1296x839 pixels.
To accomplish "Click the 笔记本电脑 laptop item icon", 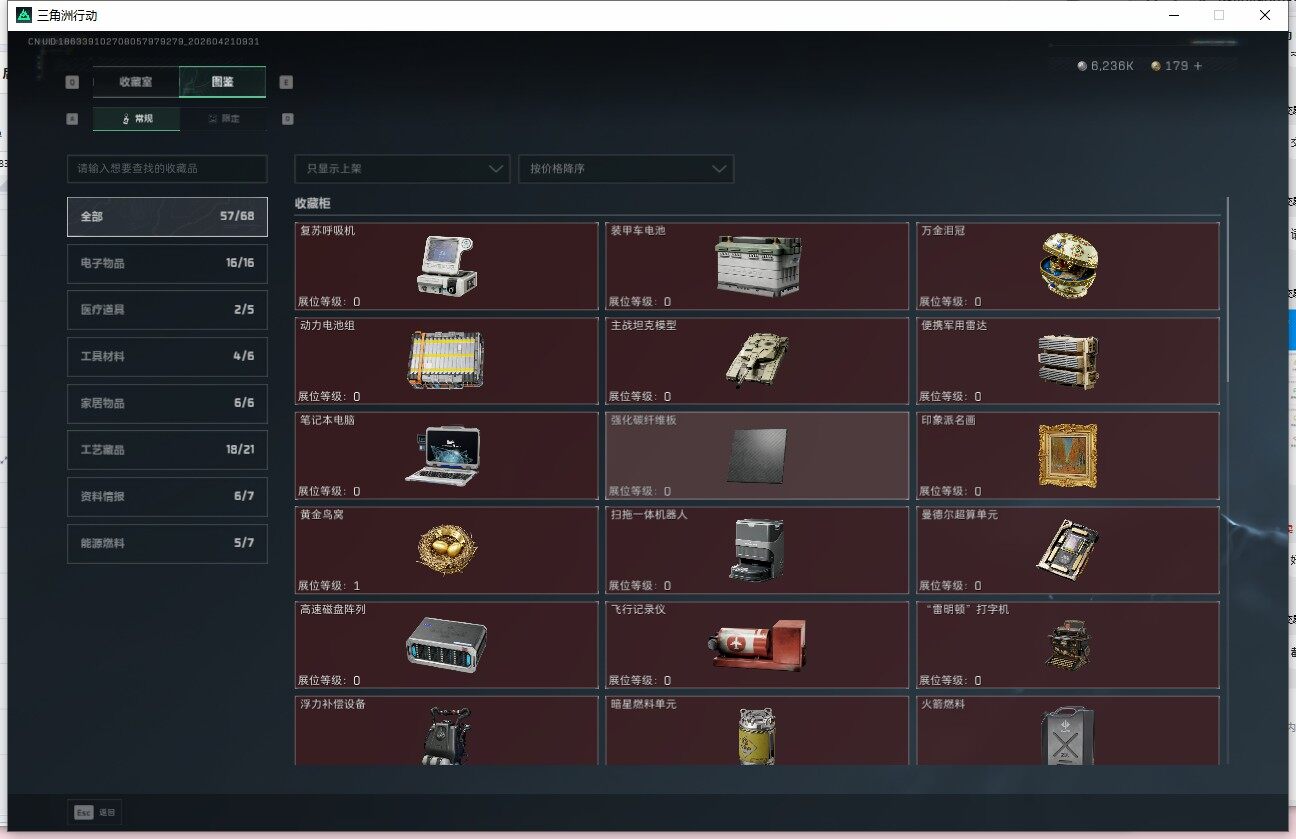I will [x=446, y=455].
